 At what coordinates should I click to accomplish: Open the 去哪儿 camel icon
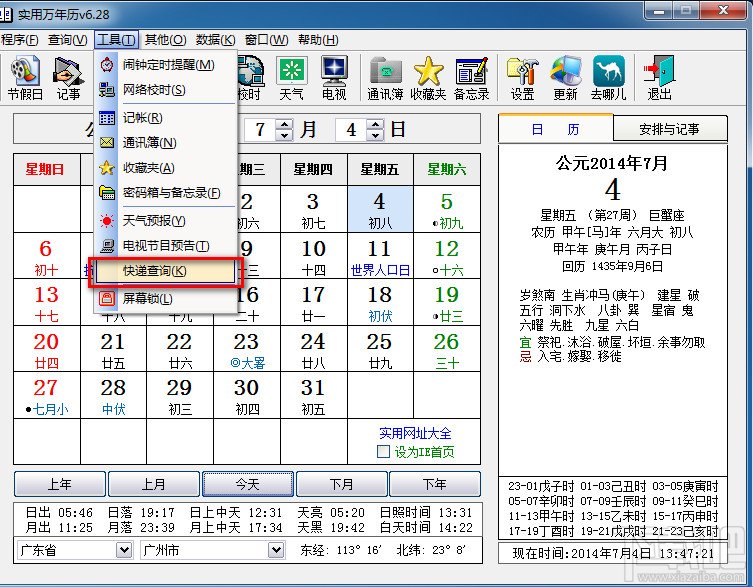608,78
